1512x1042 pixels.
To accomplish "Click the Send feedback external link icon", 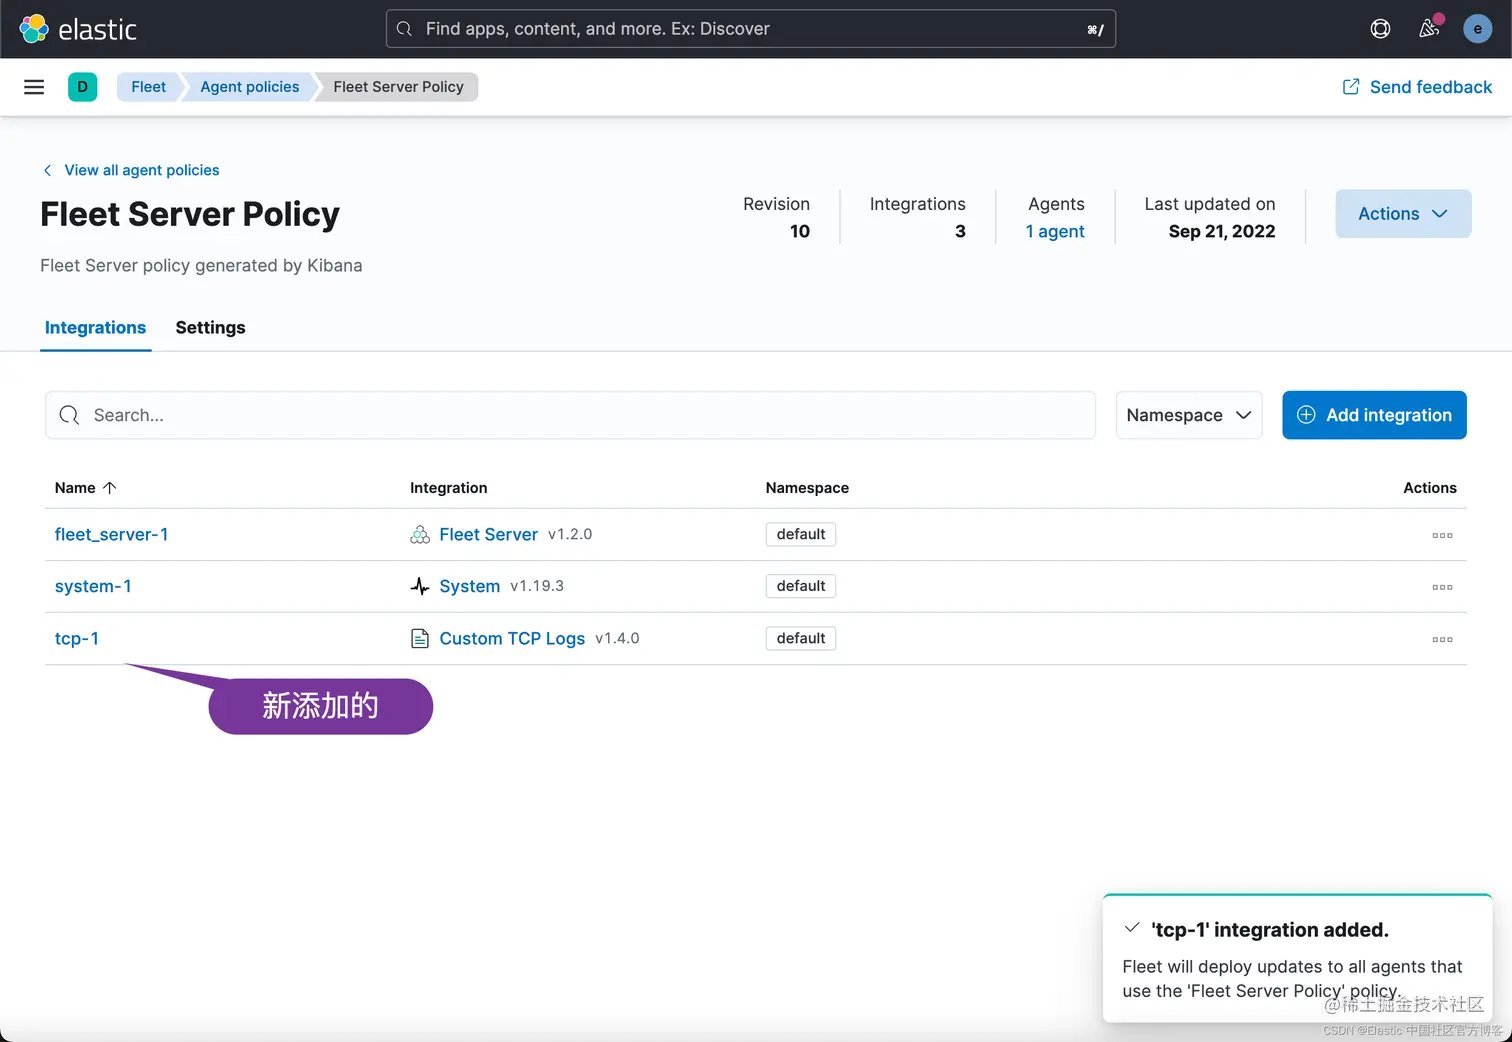I will 1351,87.
